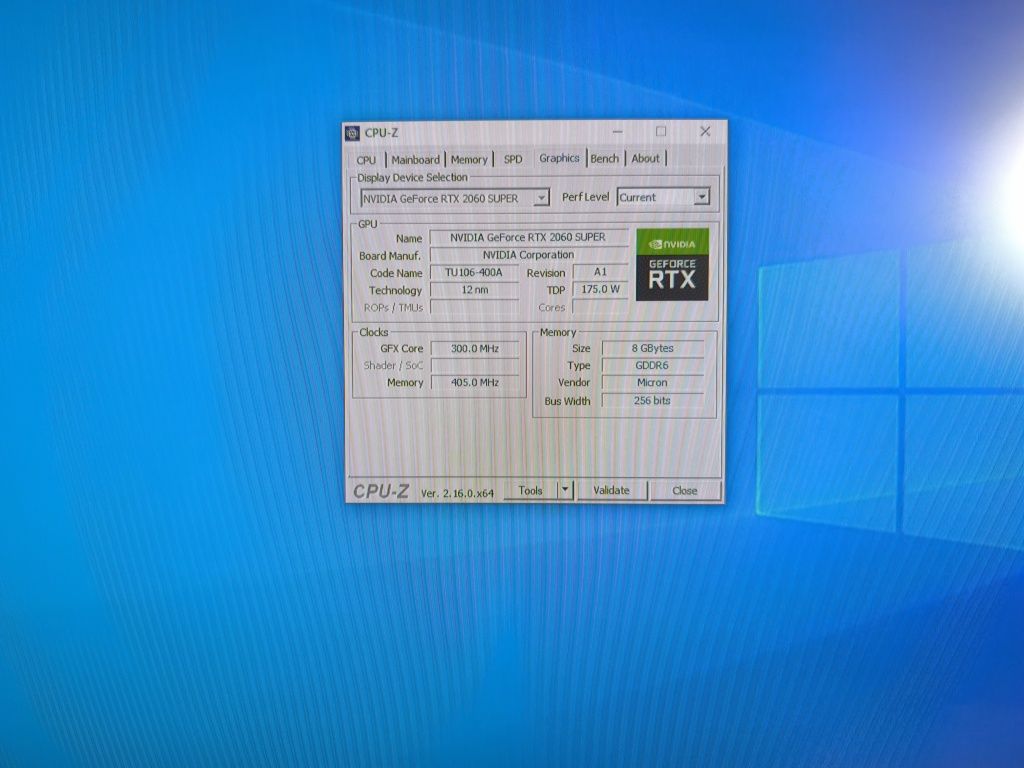Click the CPU-Z title bar app icon
The height and width of the screenshot is (768, 1024).
[353, 133]
